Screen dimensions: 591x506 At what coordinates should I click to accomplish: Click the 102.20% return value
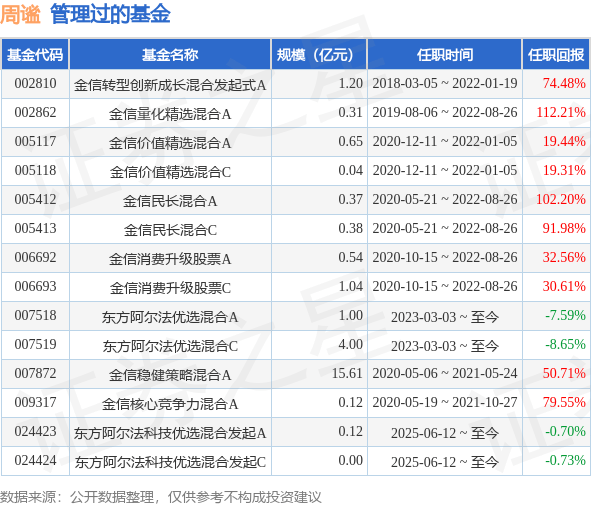click(561, 199)
